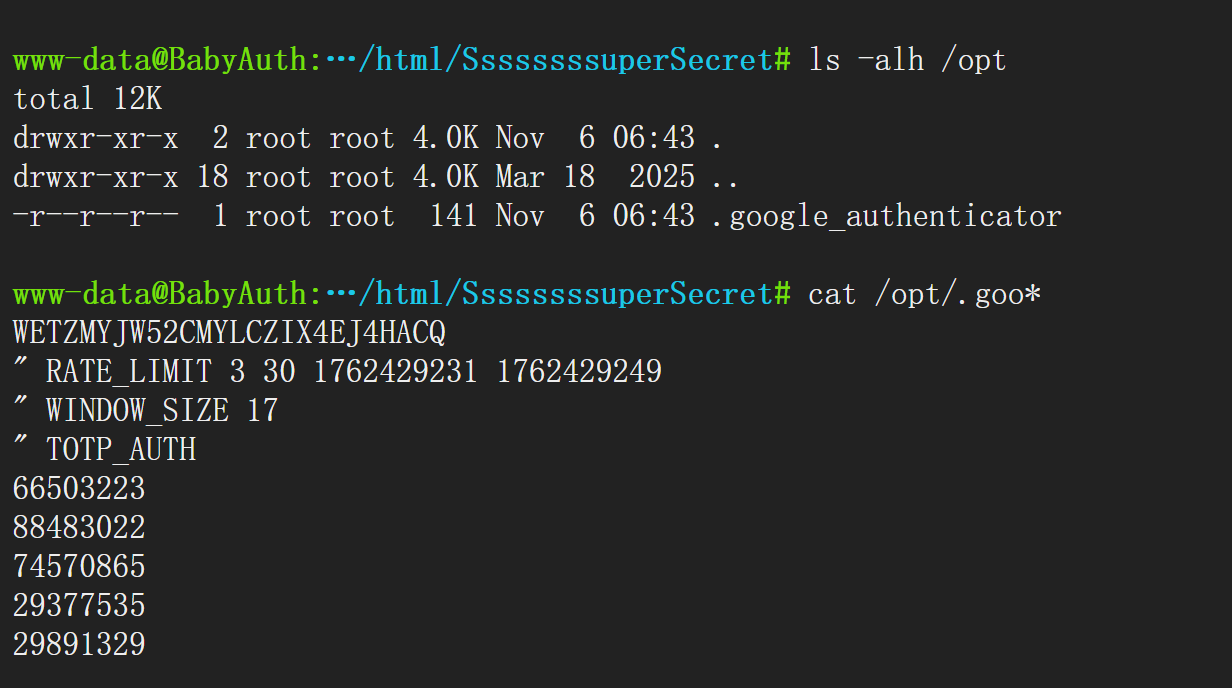
Task: Click the "cat /opt/.goo*" command text
Action: 925,294
